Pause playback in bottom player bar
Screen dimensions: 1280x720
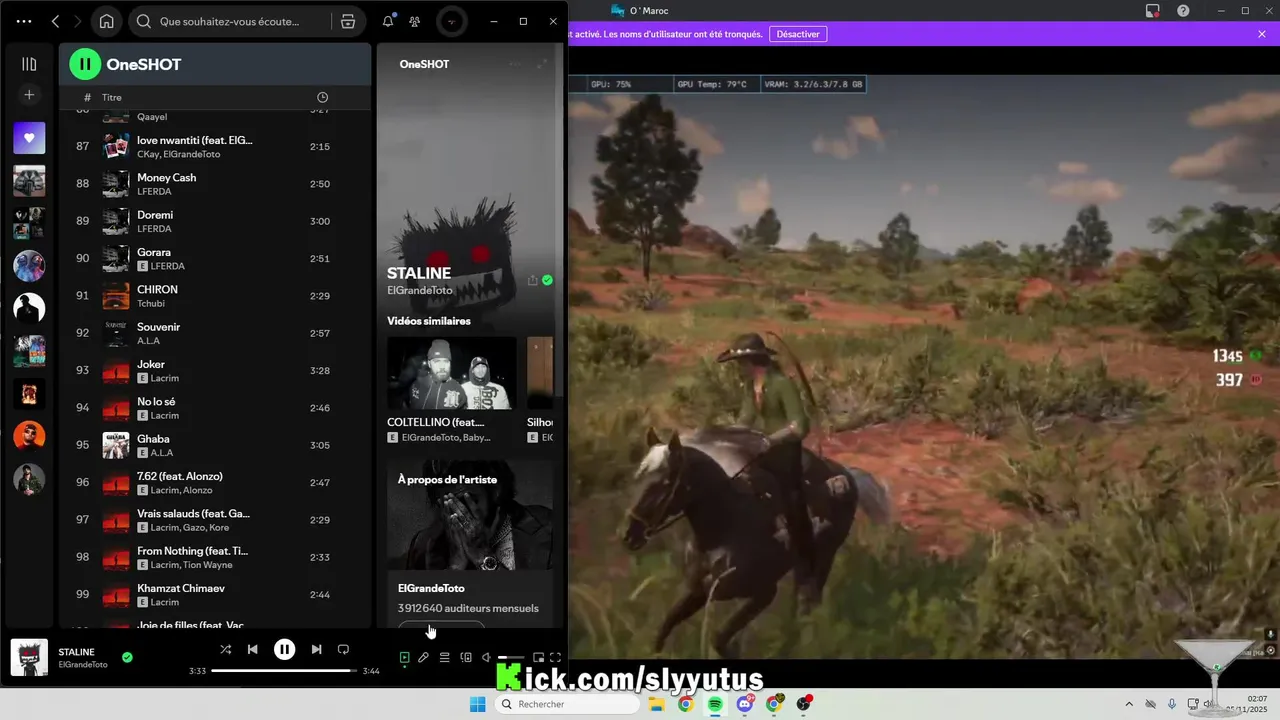[x=285, y=650]
